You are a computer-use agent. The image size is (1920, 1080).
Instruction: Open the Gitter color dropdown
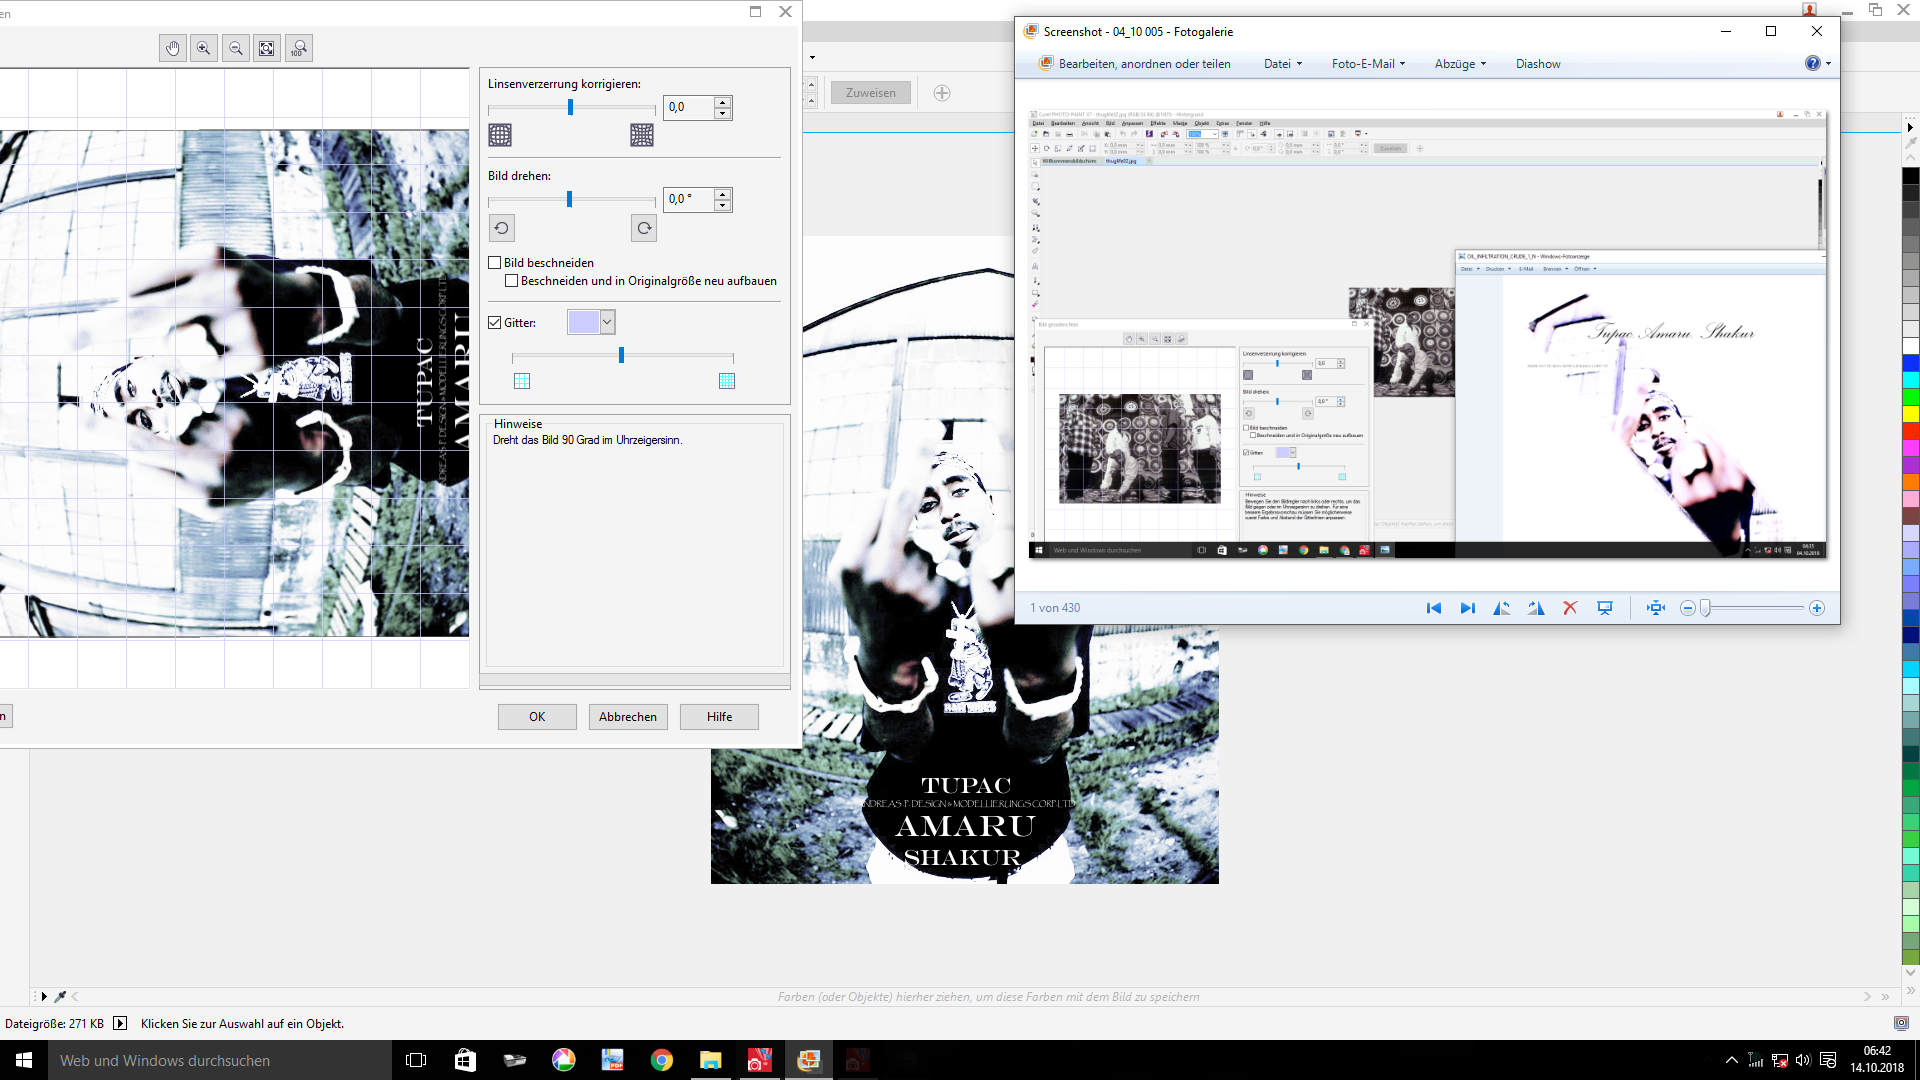point(606,322)
